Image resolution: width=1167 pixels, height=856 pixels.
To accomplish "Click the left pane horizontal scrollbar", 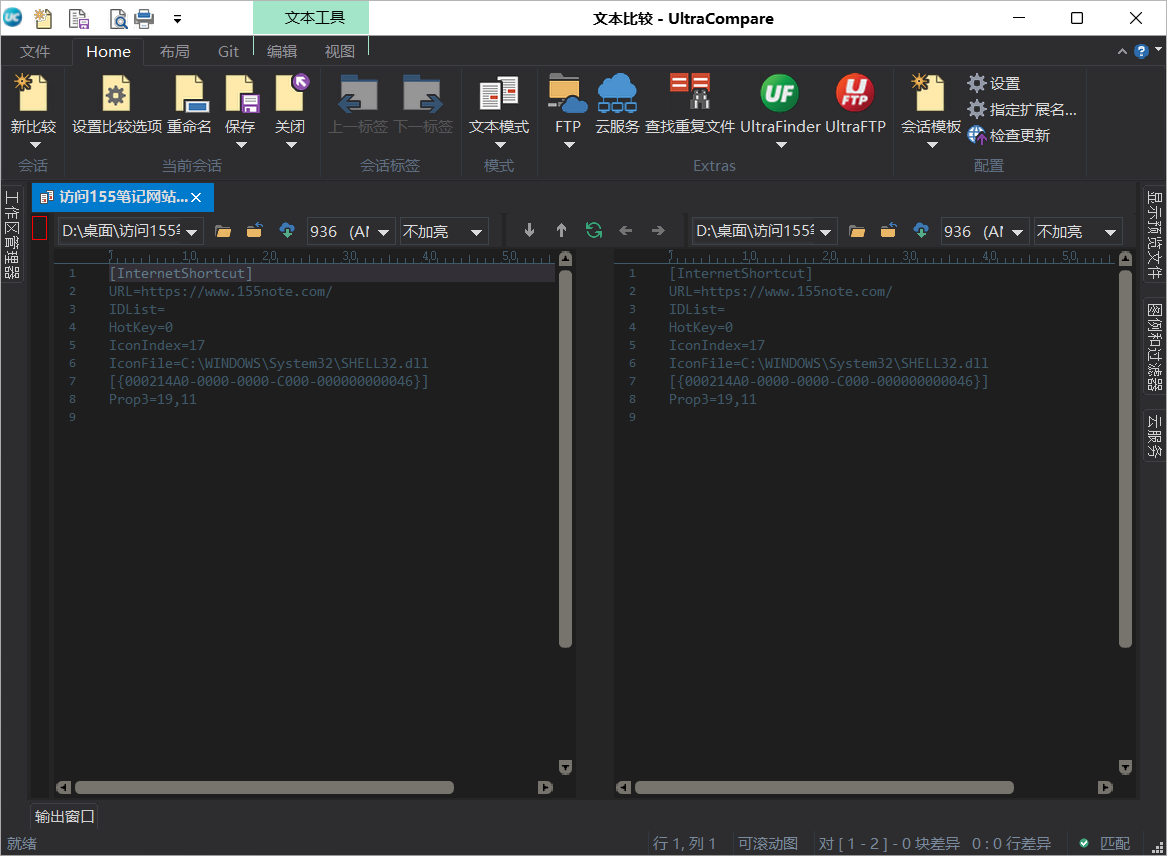I will point(264,788).
